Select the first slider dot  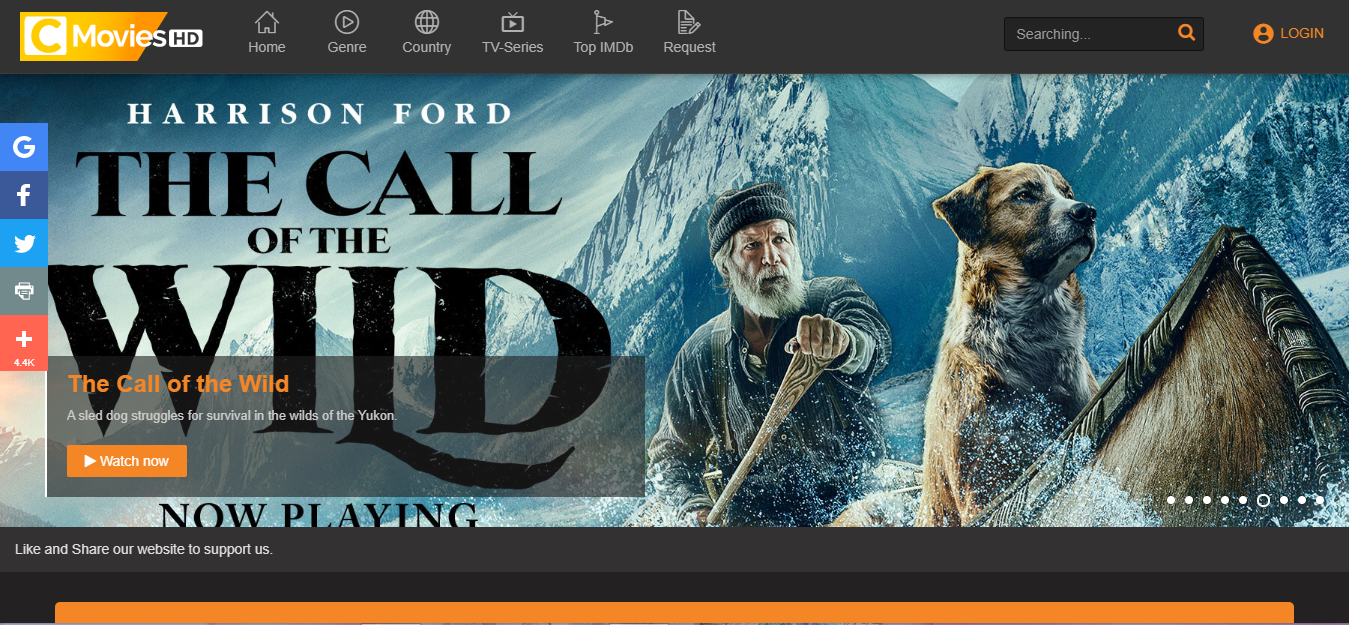pyautogui.click(x=1171, y=500)
